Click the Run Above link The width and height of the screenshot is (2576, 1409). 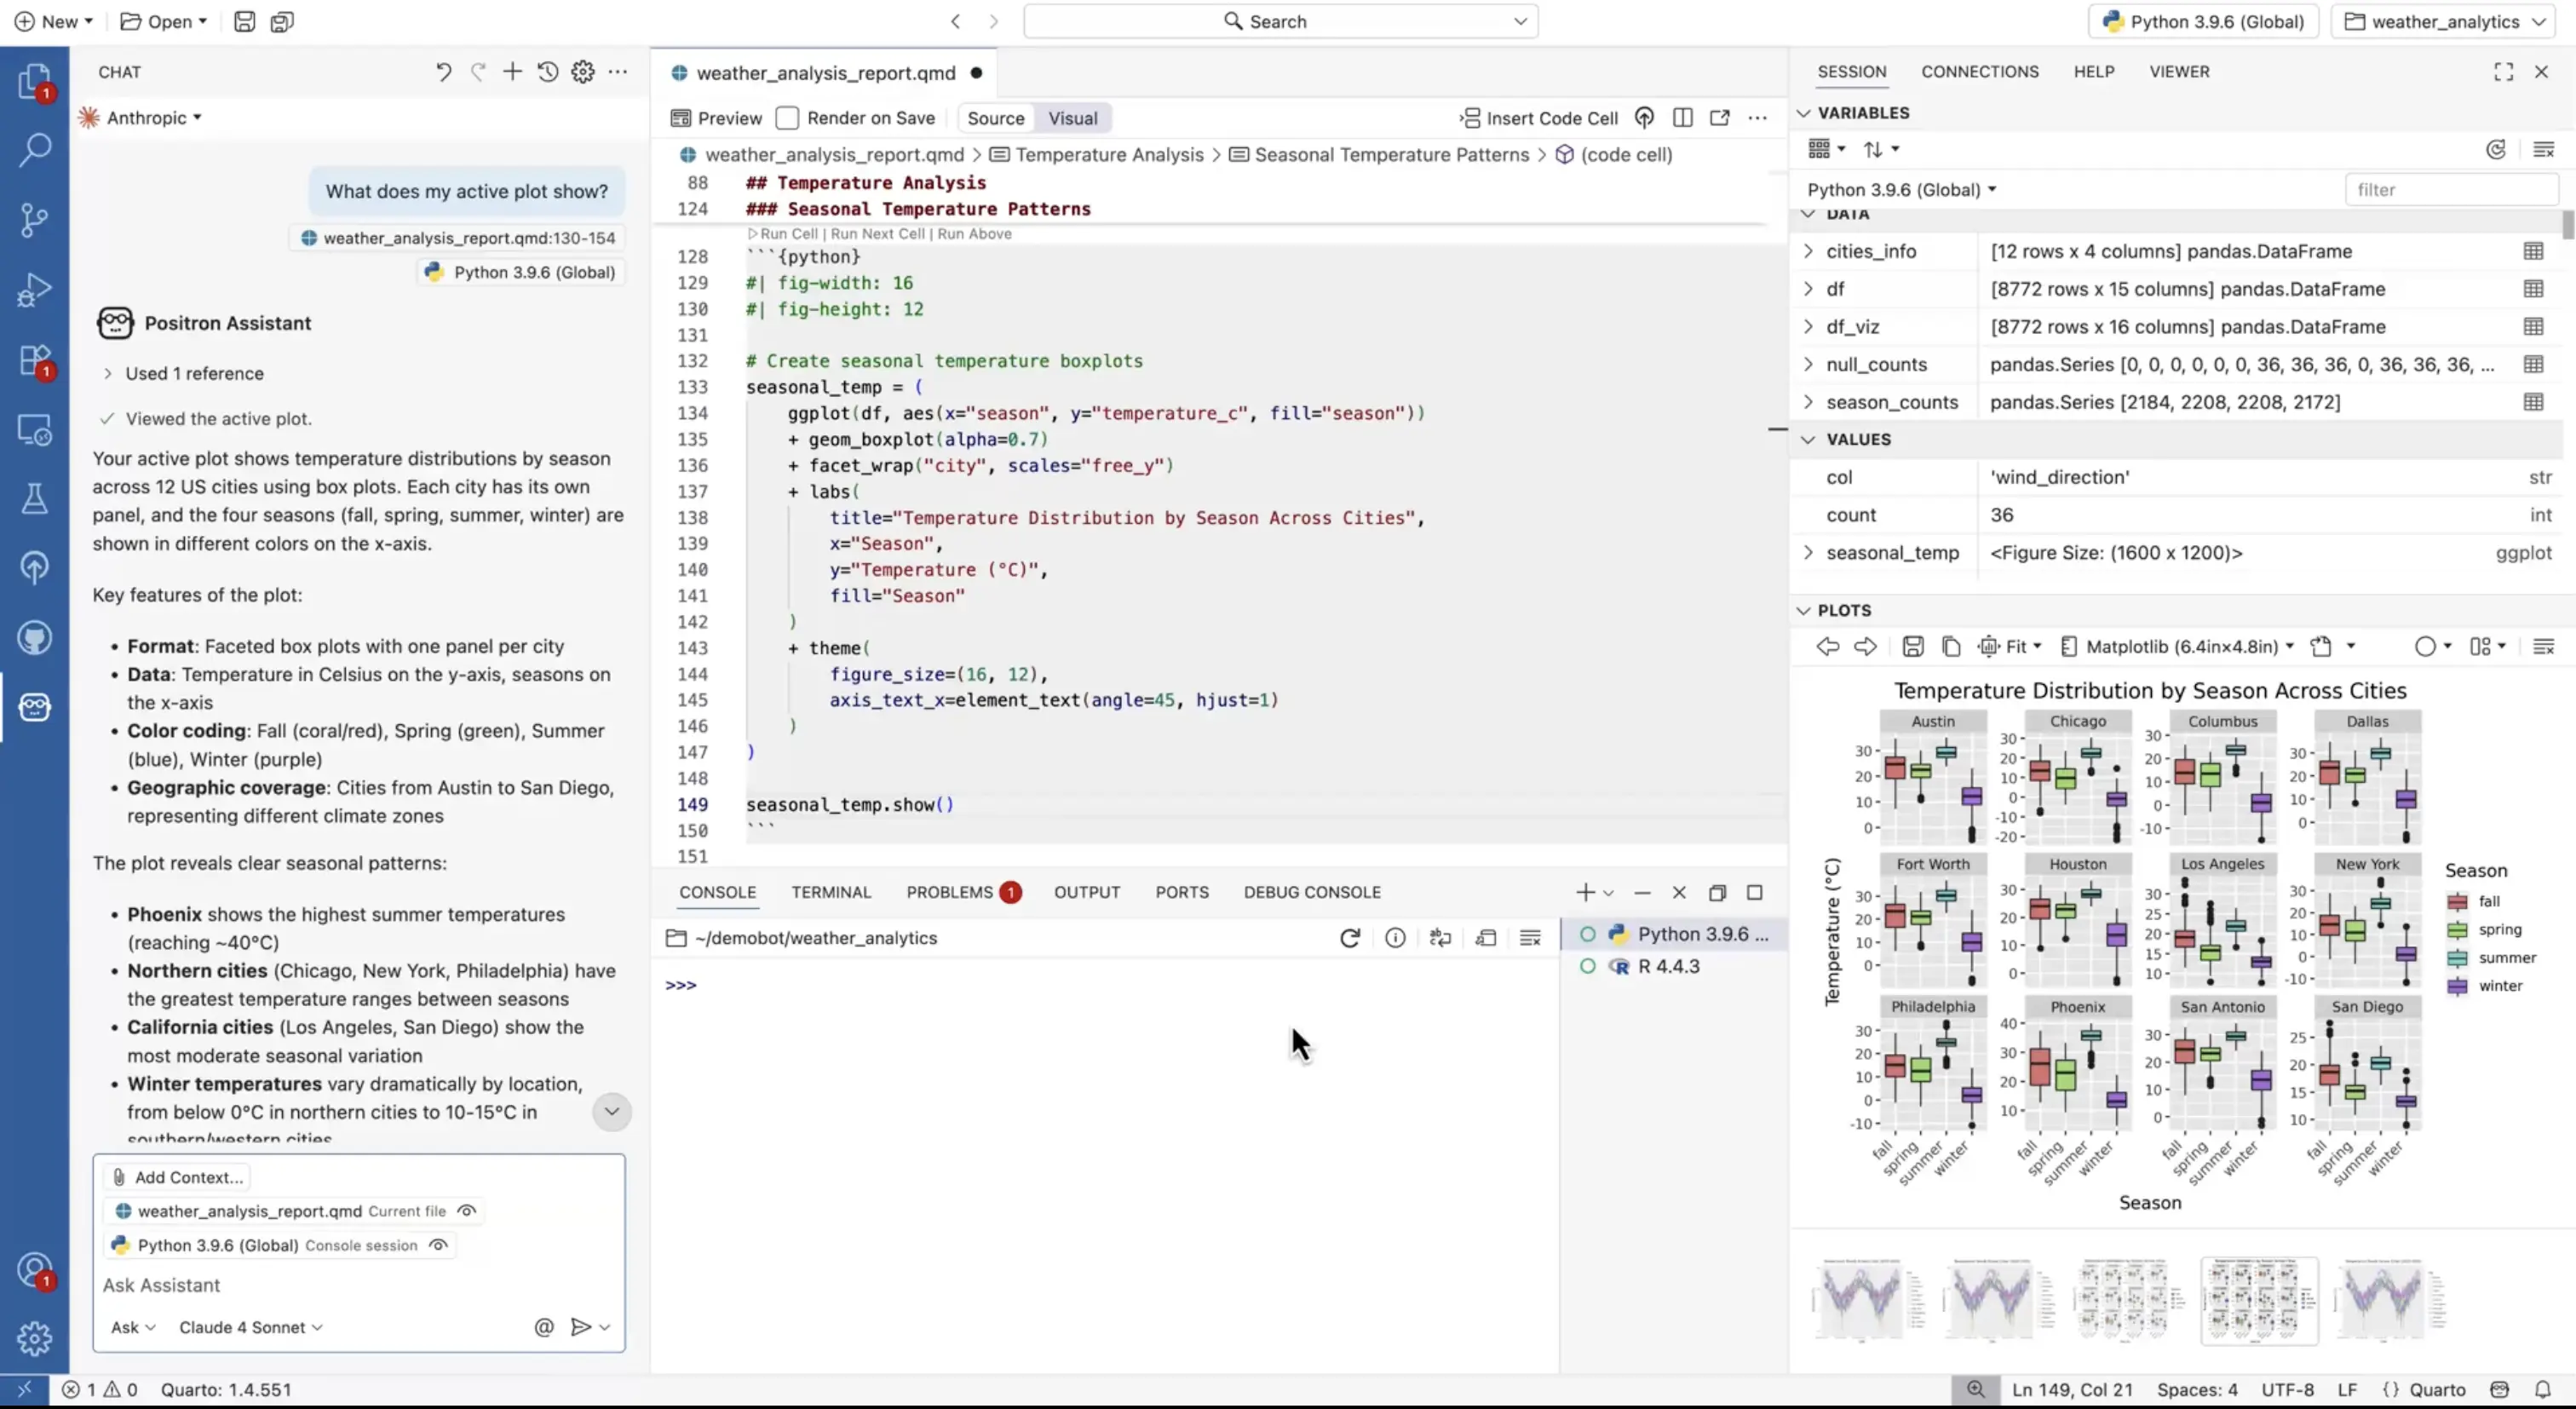point(974,234)
